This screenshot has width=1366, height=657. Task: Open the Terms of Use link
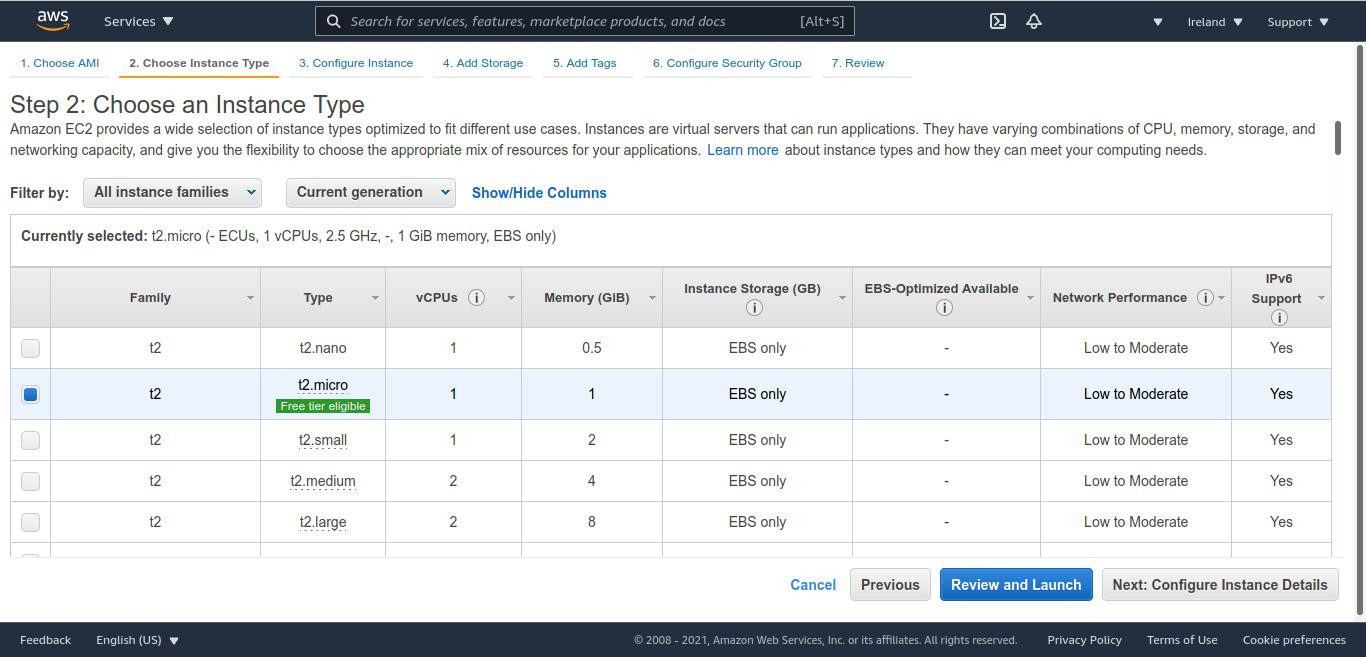pyautogui.click(x=1182, y=640)
